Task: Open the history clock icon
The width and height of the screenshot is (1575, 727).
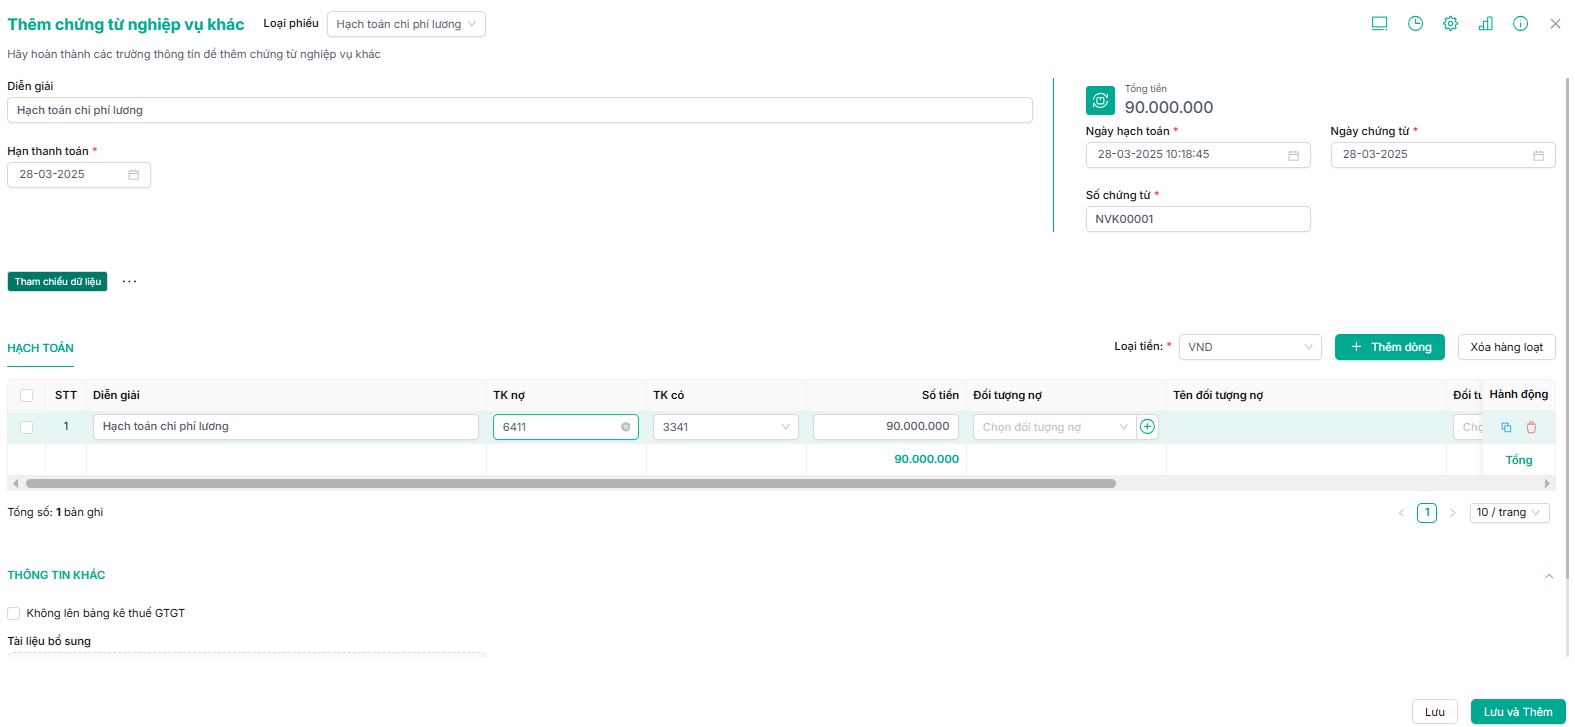Action: 1415,24
